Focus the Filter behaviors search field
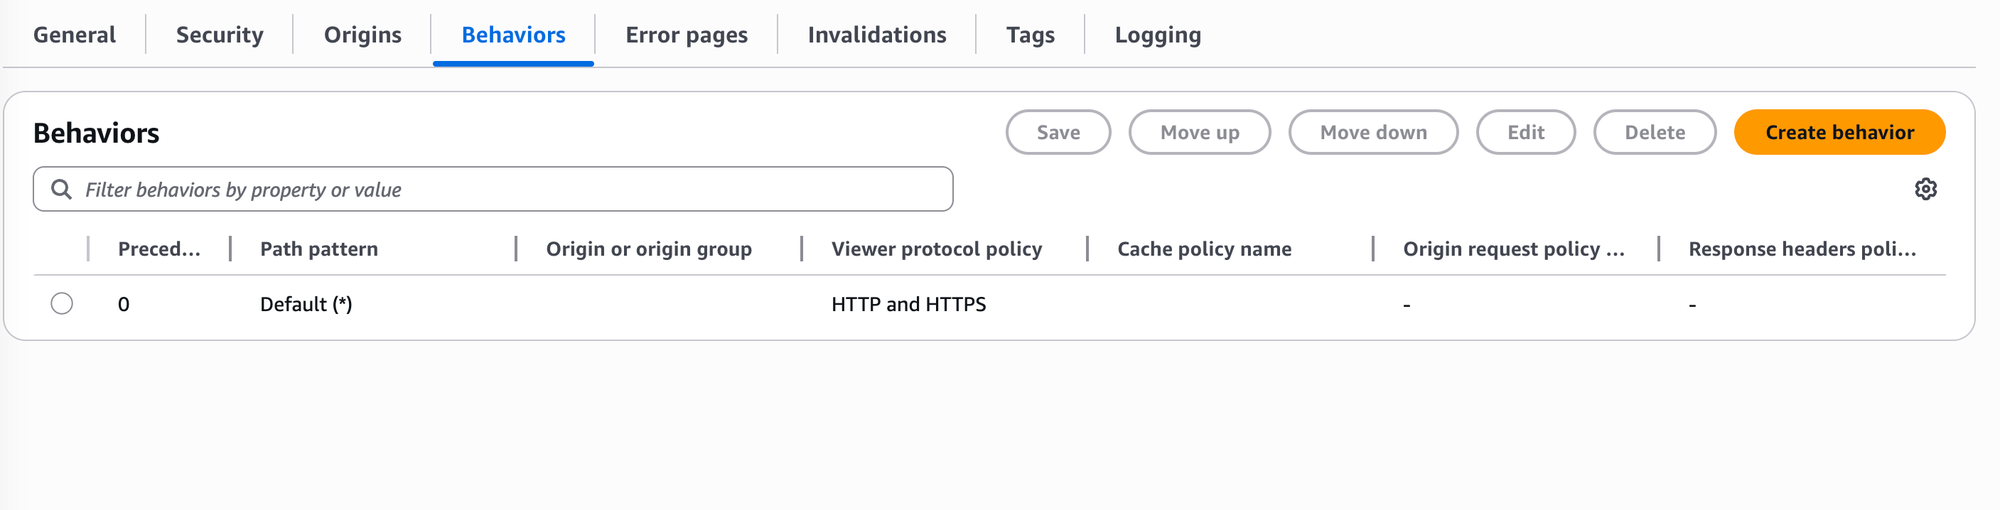Screen dimensions: 2000x510 pyautogui.click(x=493, y=189)
